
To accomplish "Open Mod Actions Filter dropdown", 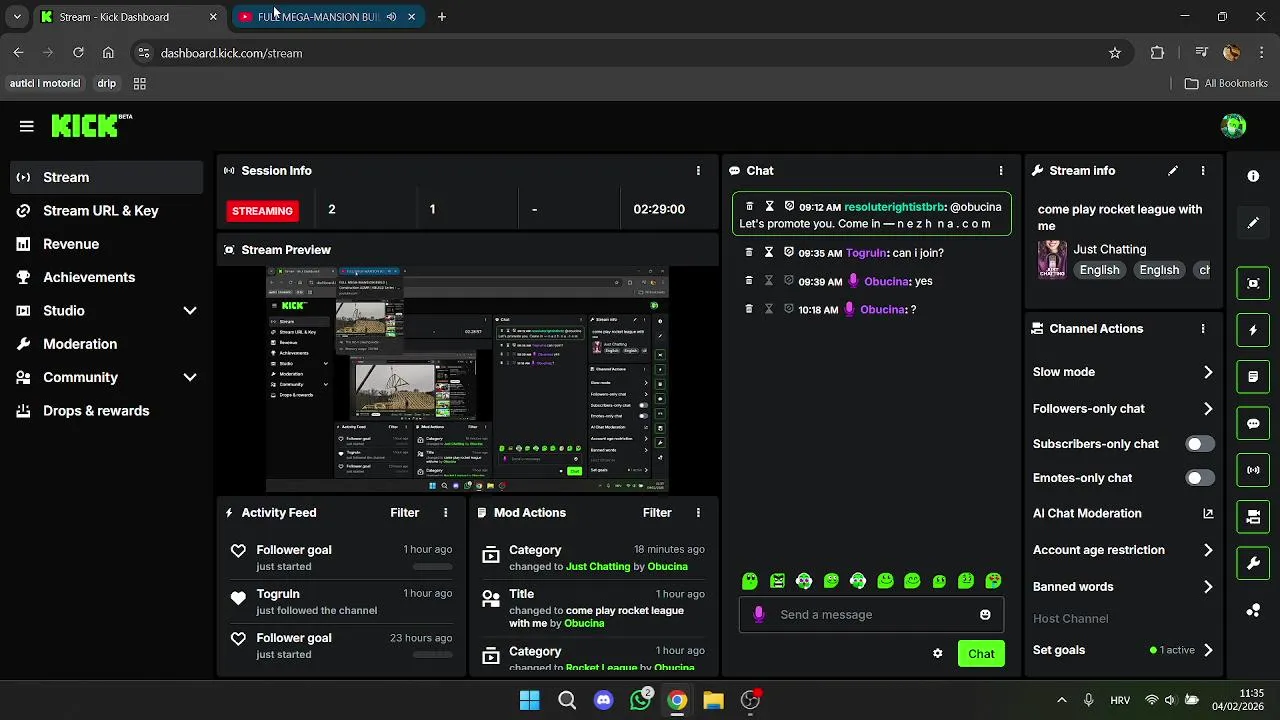I will pos(657,513).
